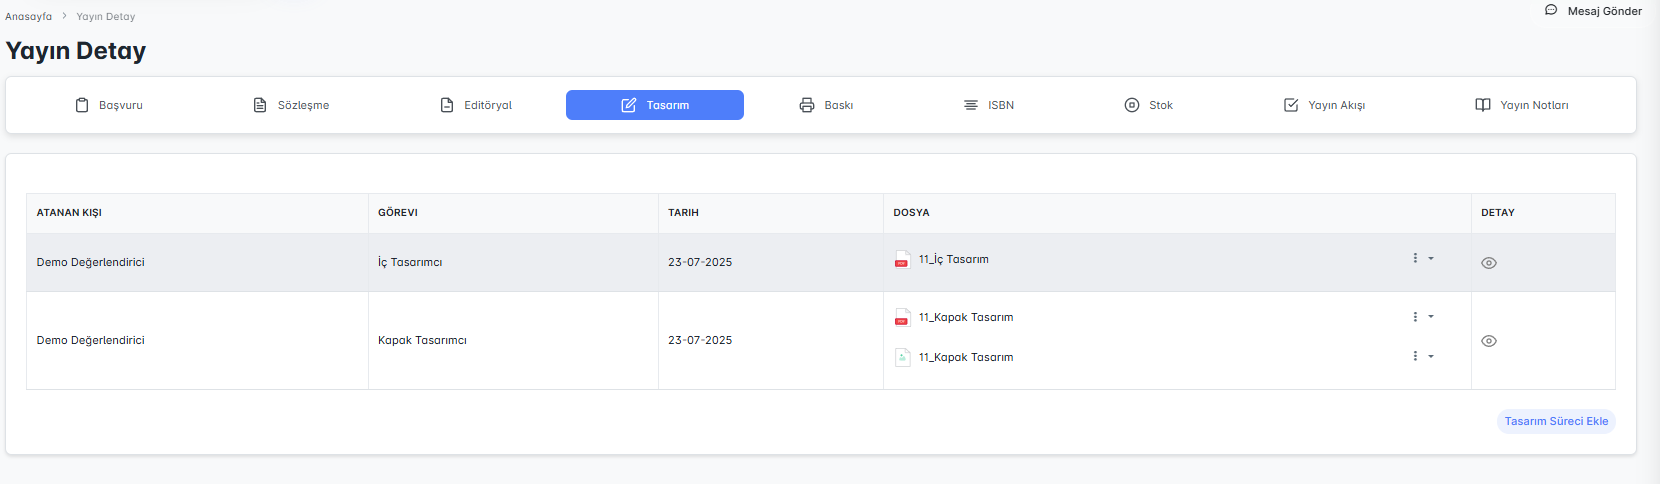1660x484 pixels.
Task: Click the printer icon for Baskı
Action: click(x=807, y=105)
